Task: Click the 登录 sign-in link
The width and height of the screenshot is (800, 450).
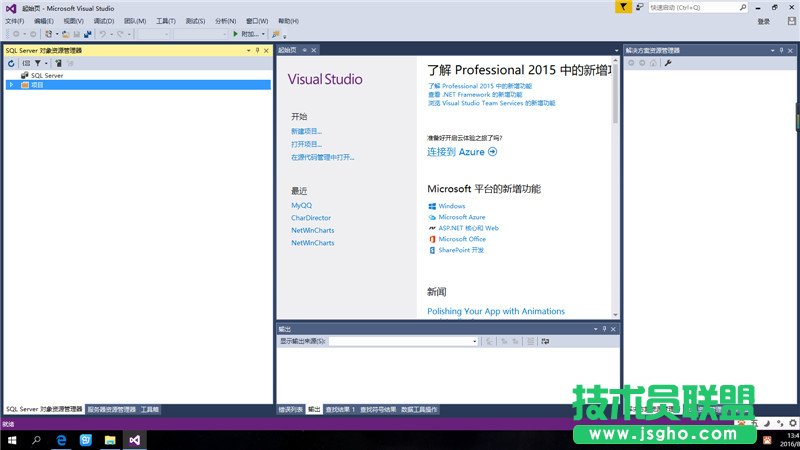Action: (x=763, y=21)
